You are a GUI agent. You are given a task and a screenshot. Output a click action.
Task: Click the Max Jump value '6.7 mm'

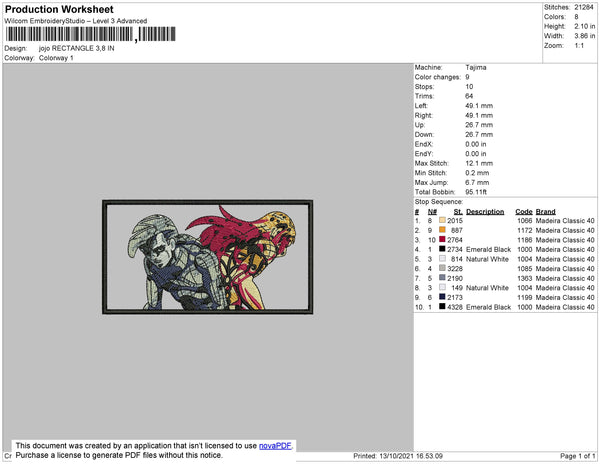tap(477, 182)
